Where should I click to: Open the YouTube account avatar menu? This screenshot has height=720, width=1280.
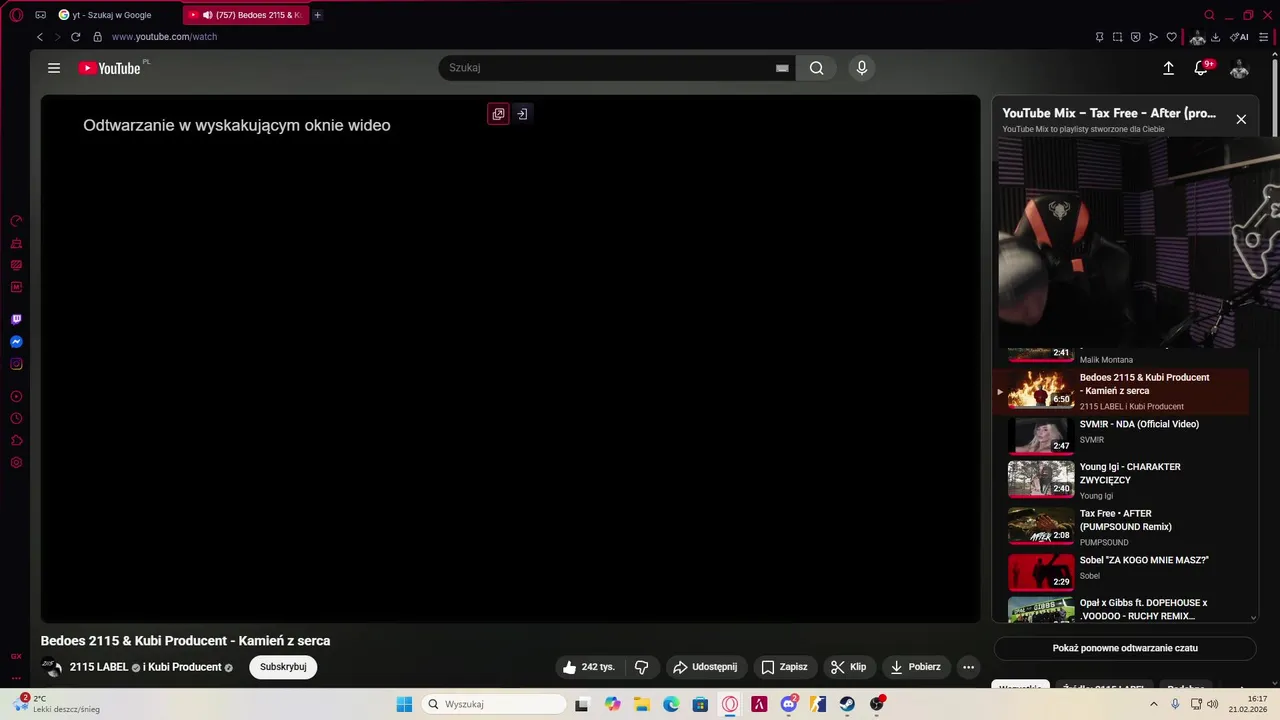(x=1239, y=68)
